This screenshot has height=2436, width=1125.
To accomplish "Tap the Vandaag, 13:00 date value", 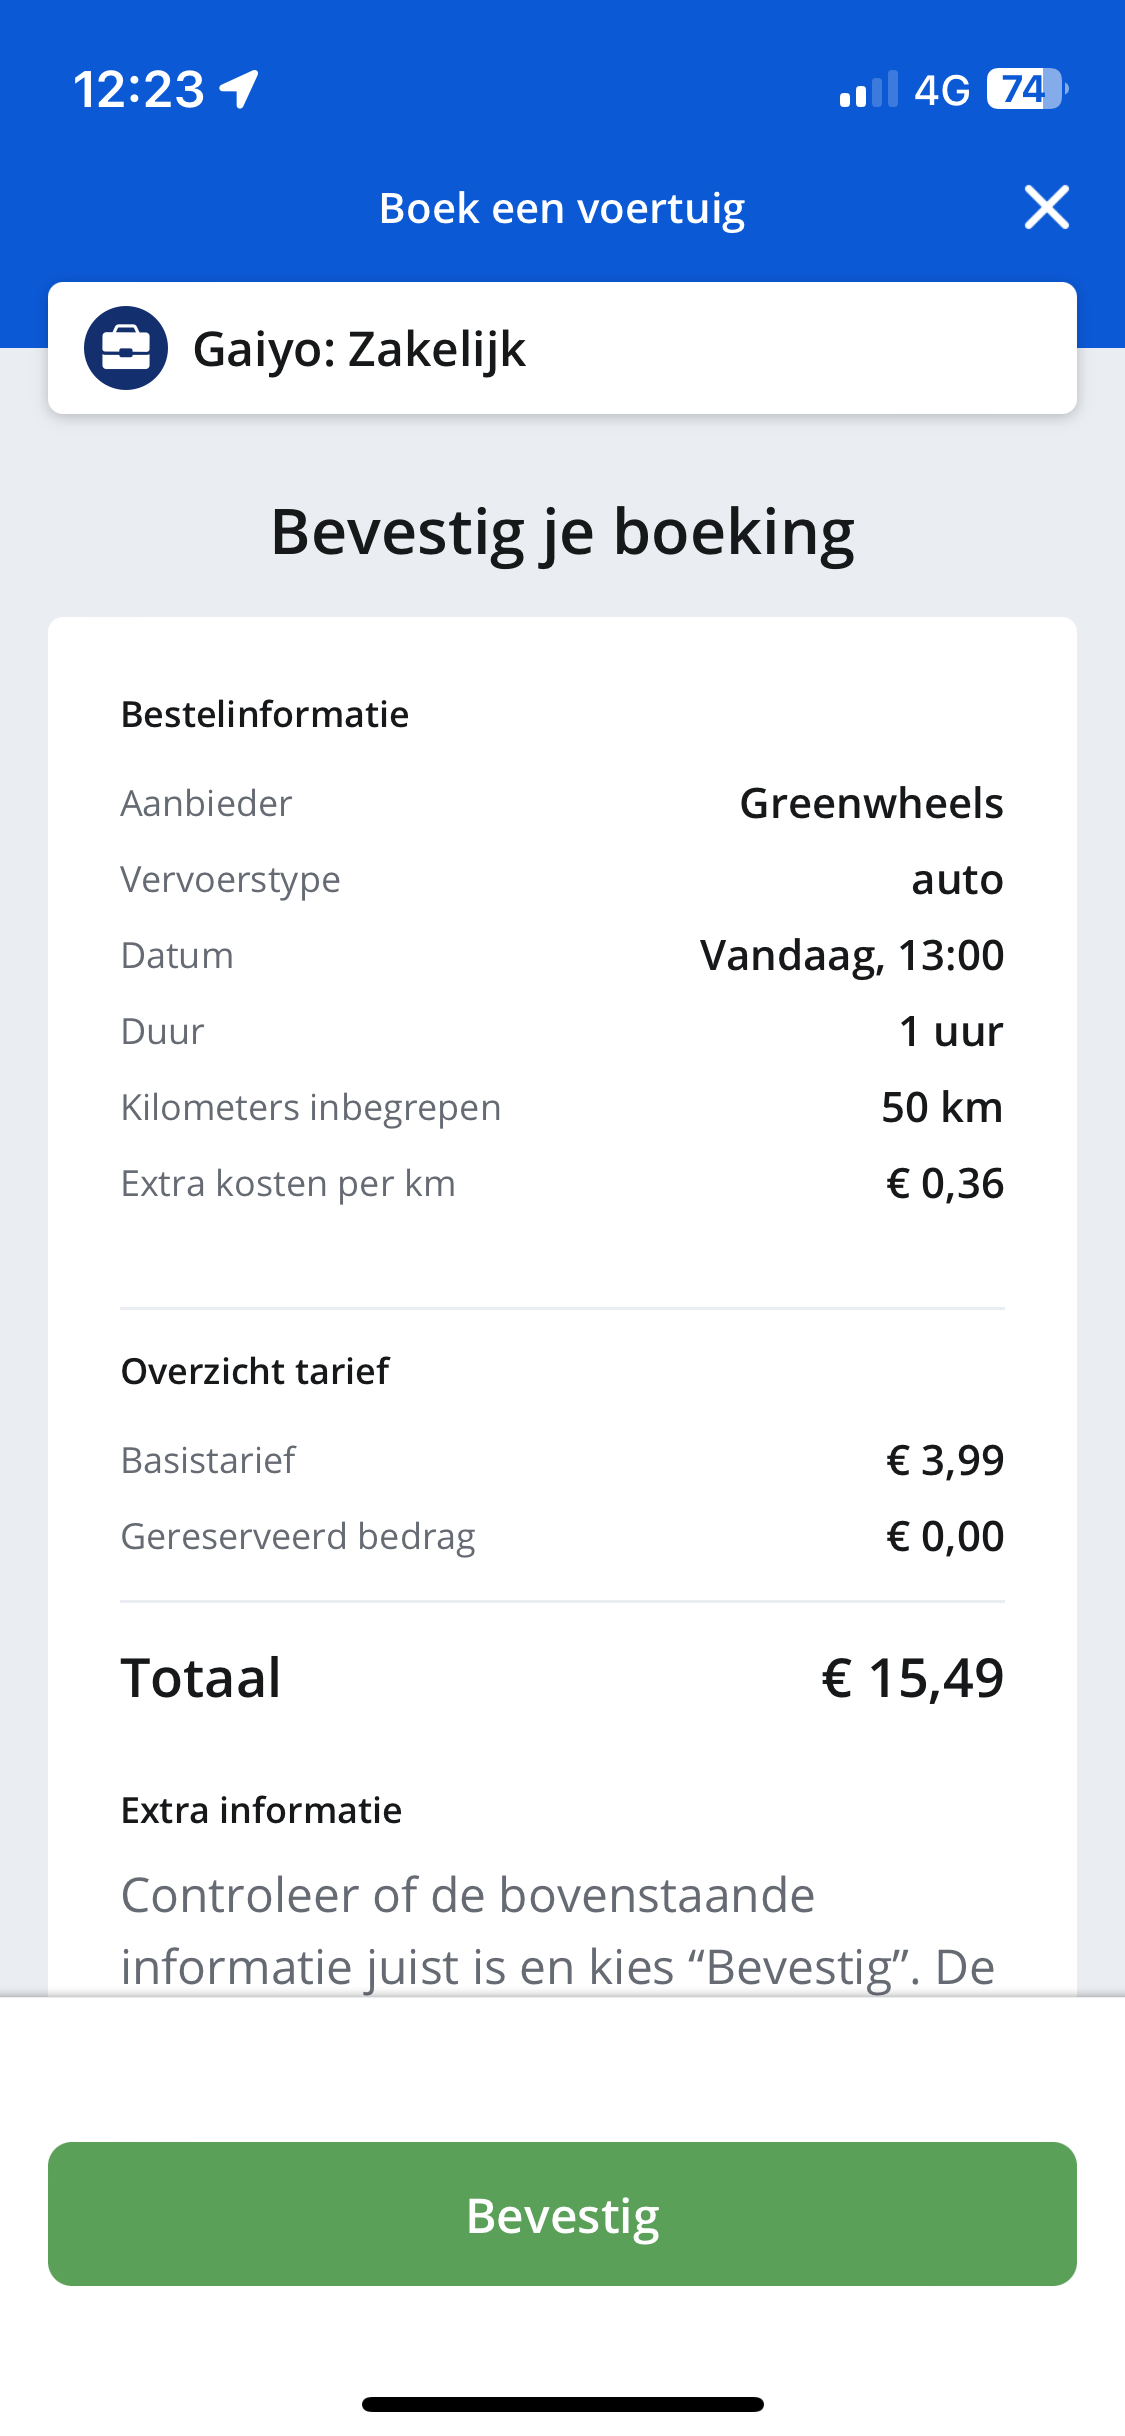I will (852, 955).
